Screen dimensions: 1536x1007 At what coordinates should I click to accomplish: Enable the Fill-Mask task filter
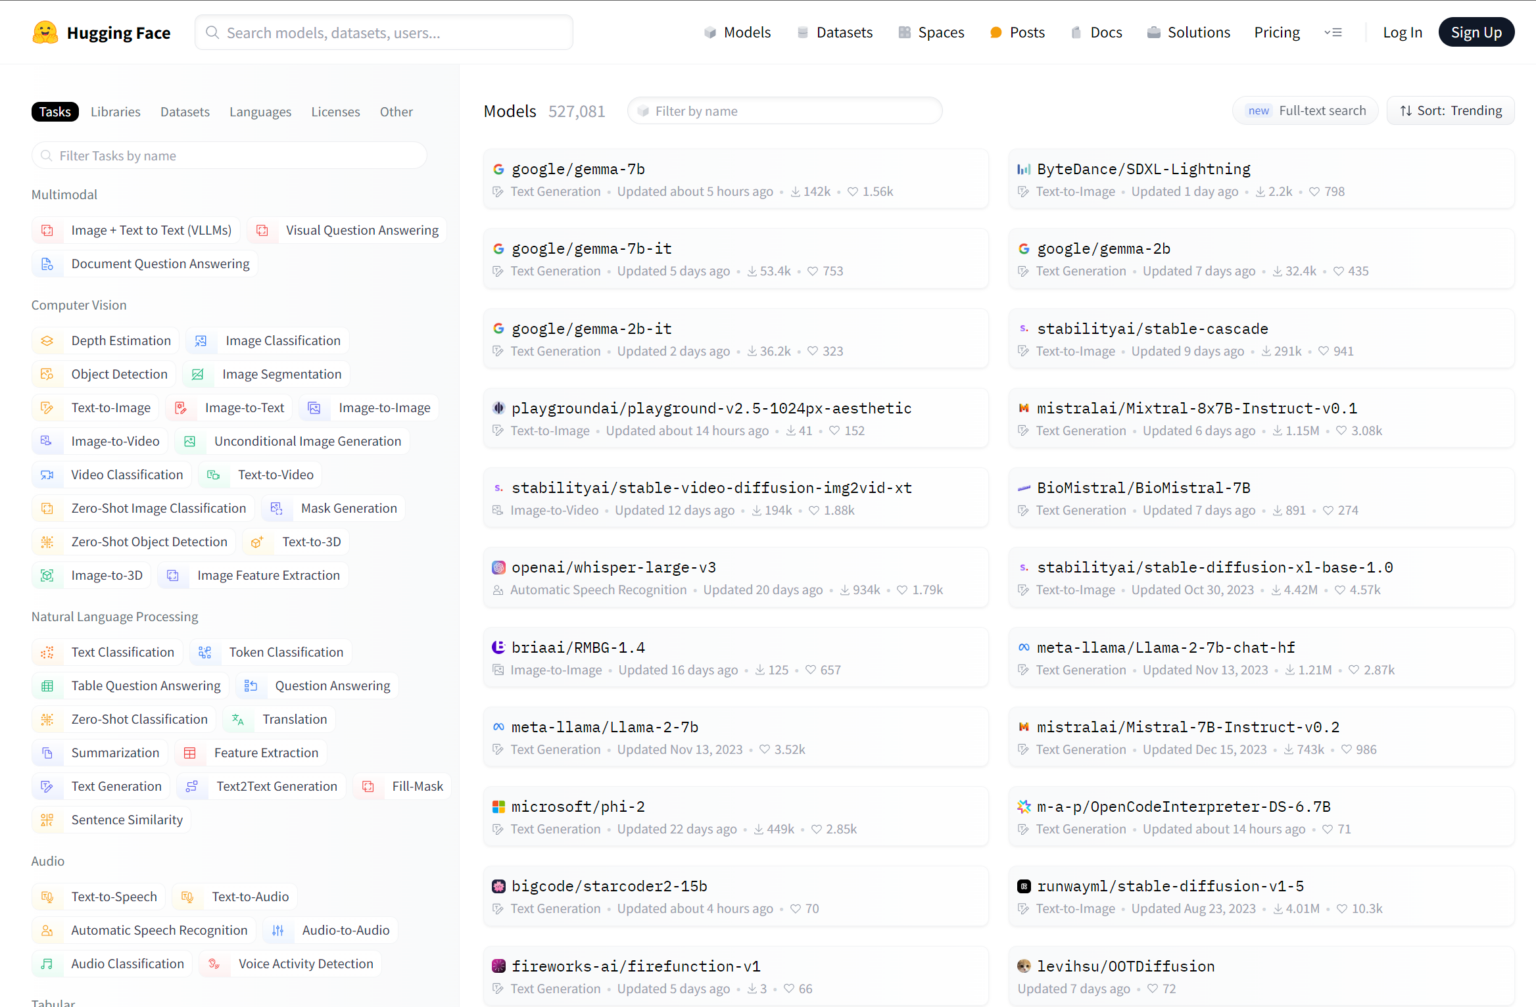[x=417, y=786]
